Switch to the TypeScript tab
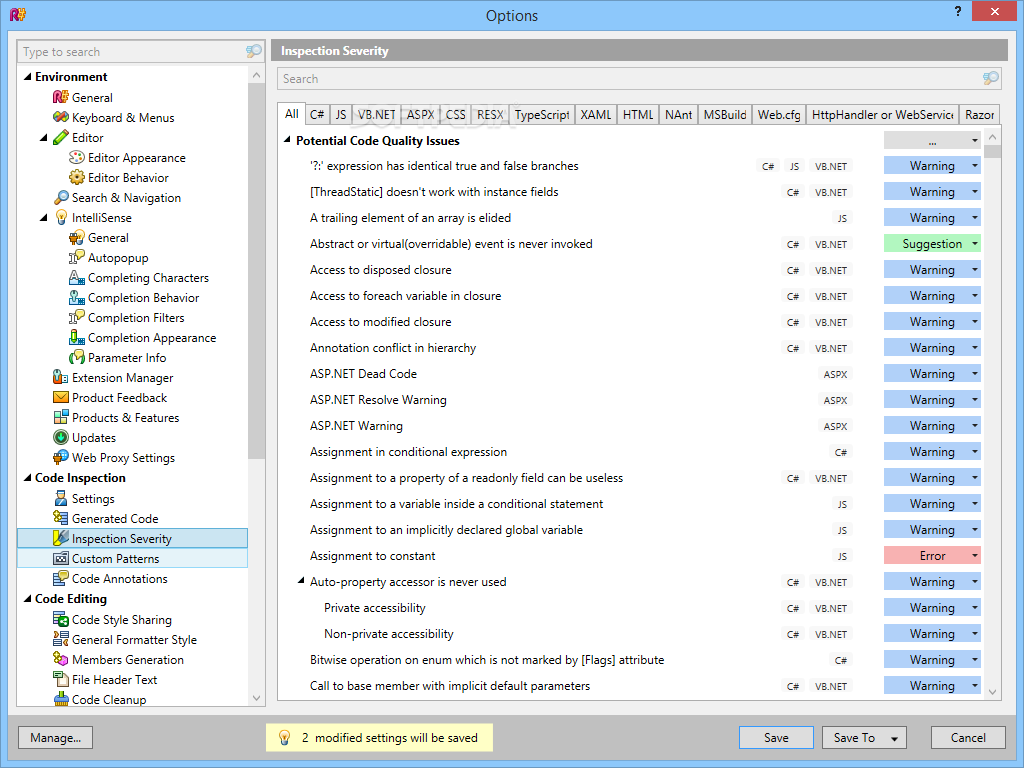This screenshot has height=768, width=1024. point(541,114)
